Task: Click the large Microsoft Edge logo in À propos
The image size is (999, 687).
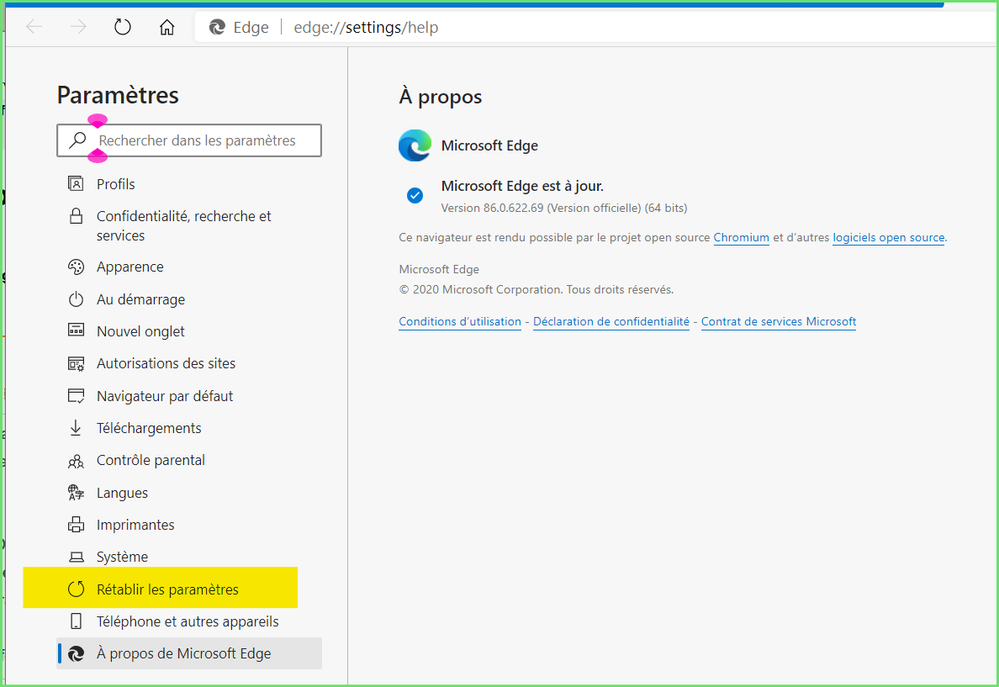Action: (x=415, y=145)
